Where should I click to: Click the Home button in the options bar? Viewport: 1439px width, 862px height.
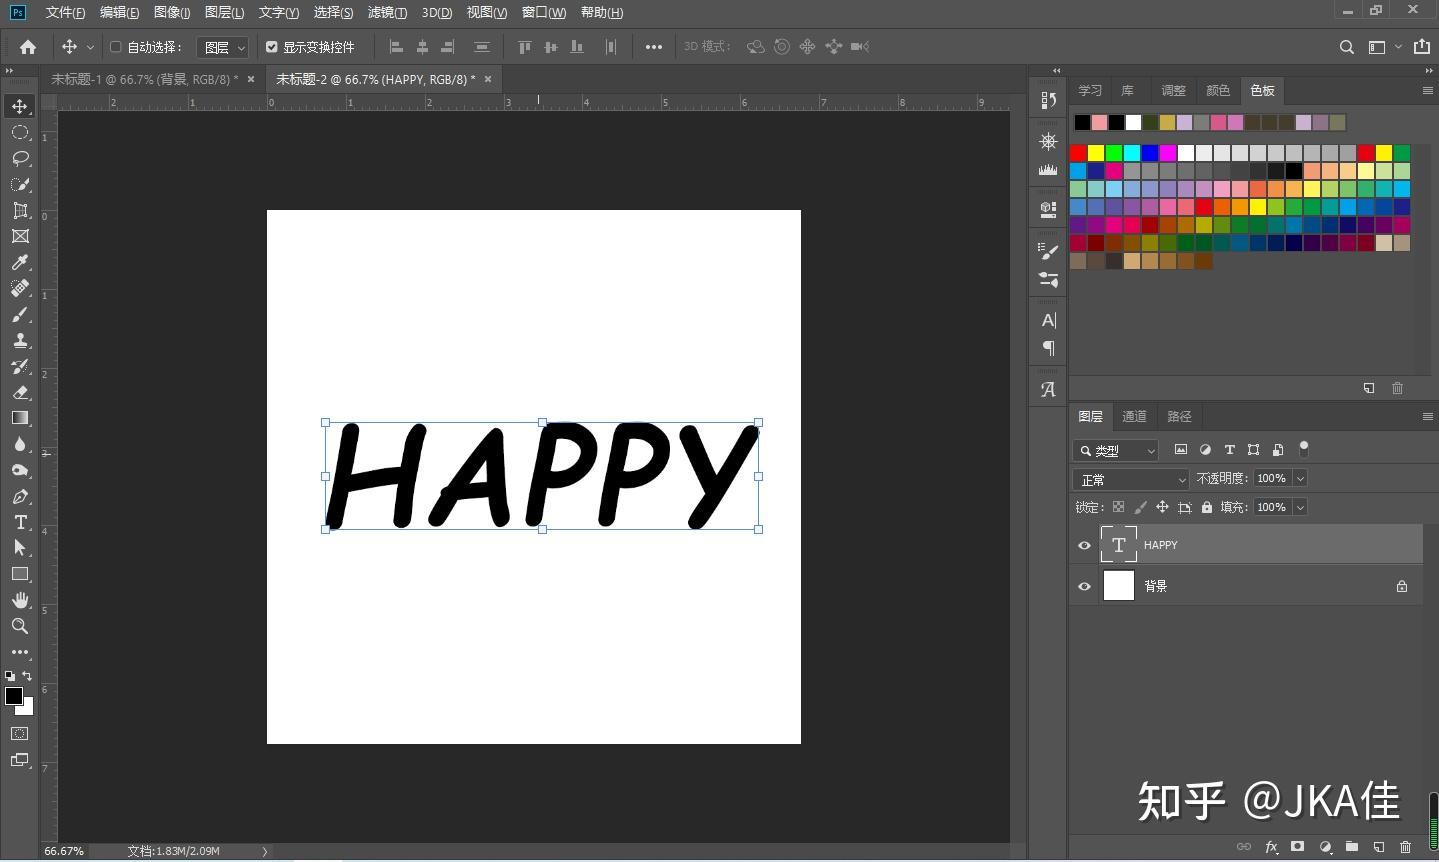(27, 46)
